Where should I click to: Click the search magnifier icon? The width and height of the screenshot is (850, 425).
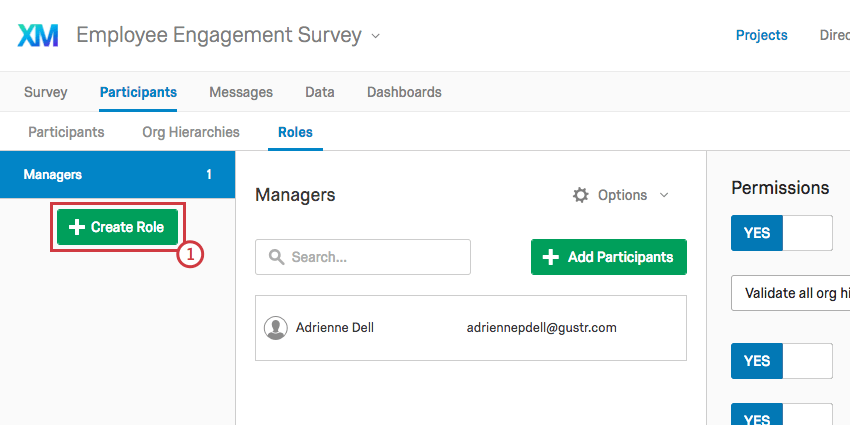[276, 257]
